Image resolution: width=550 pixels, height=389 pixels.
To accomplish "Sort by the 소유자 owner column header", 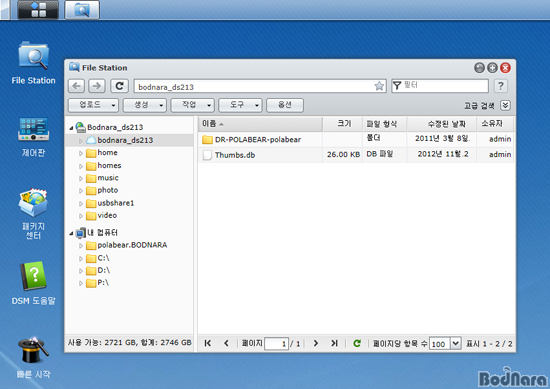I will pos(495,124).
